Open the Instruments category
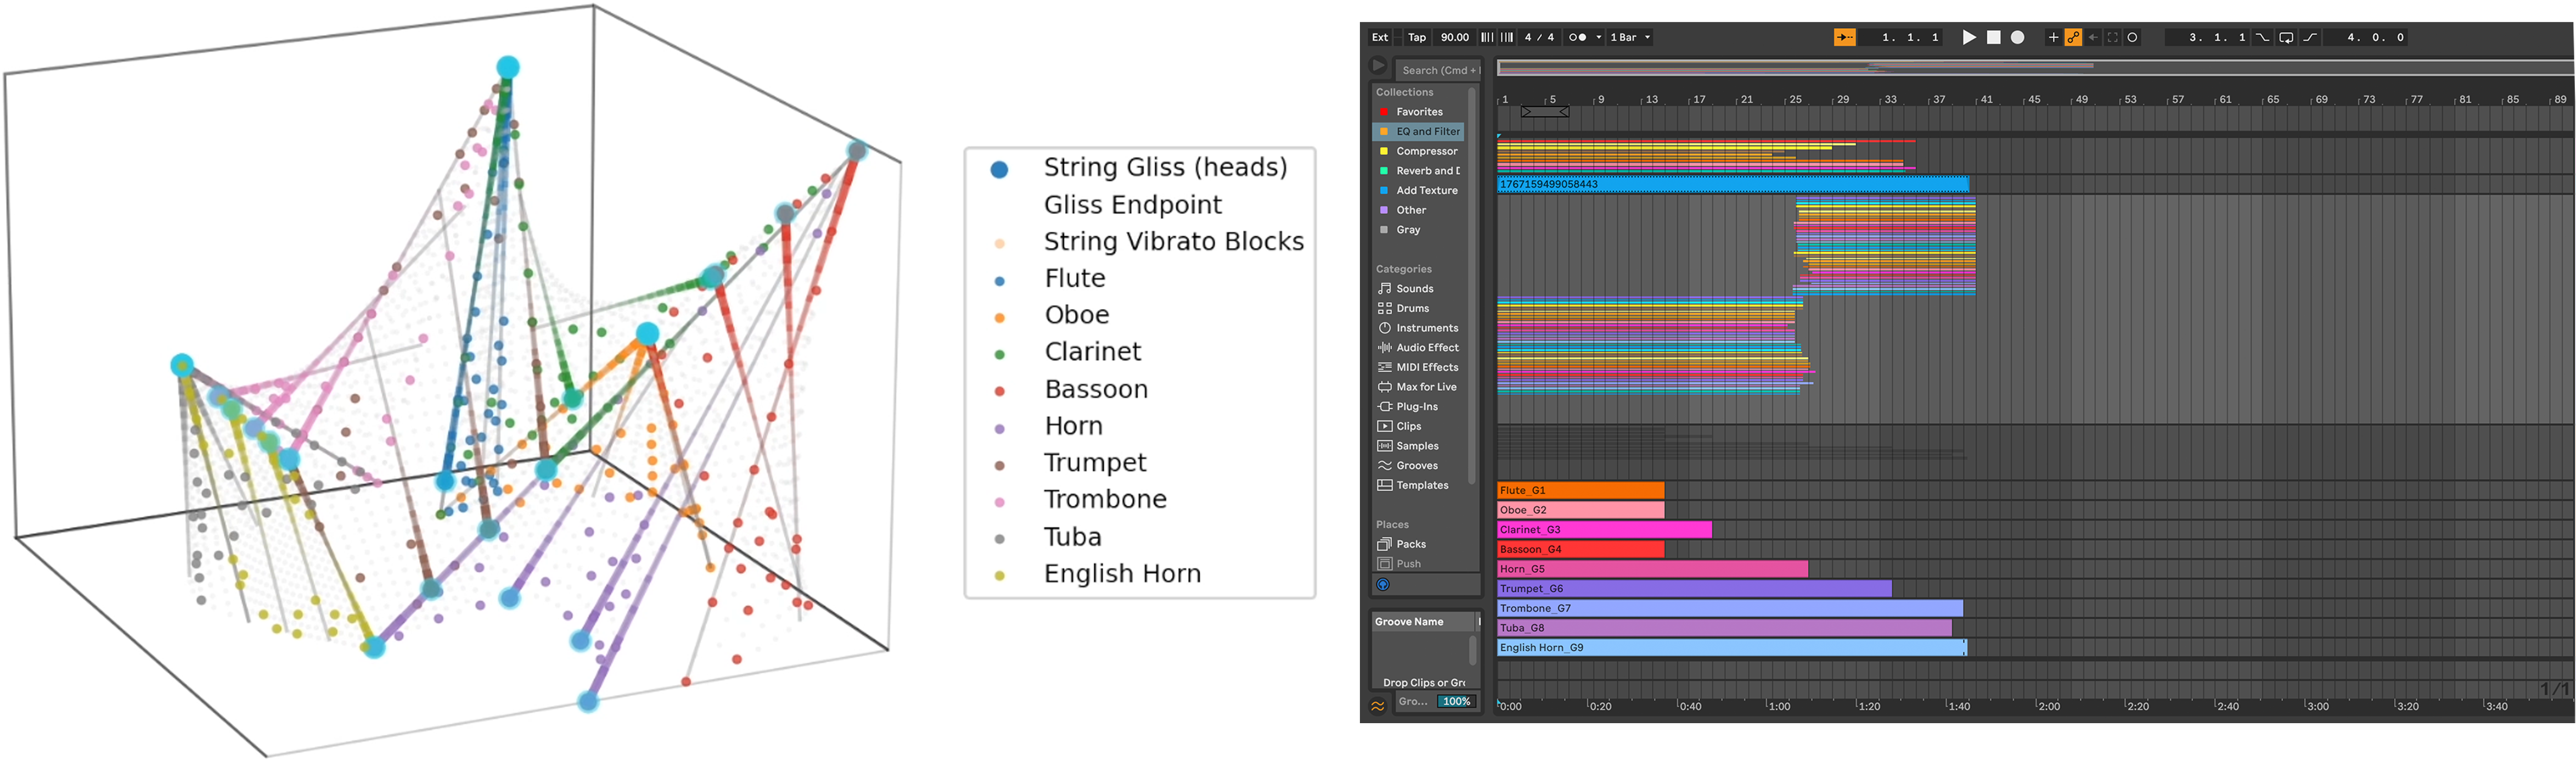The width and height of the screenshot is (2576, 766). pyautogui.click(x=1419, y=328)
